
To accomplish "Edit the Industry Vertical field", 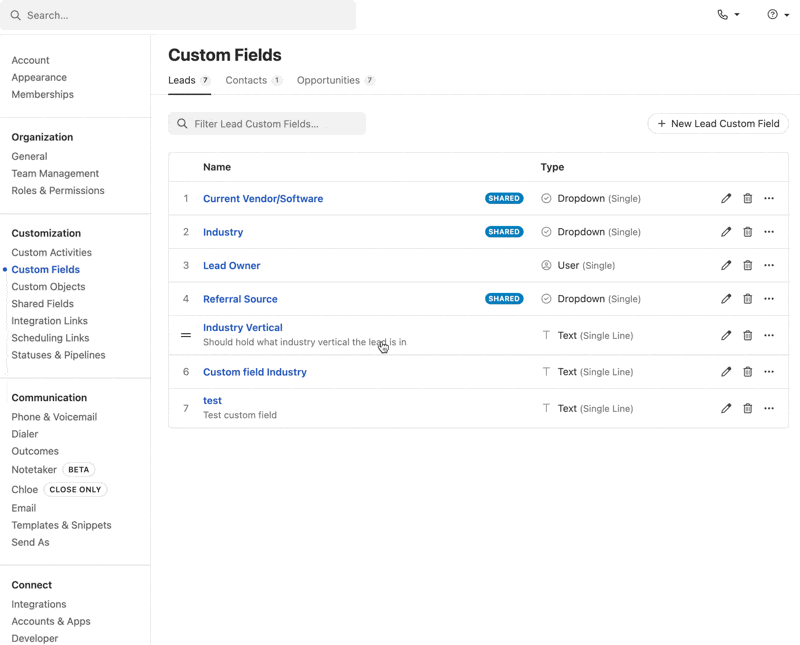I will 726,335.
